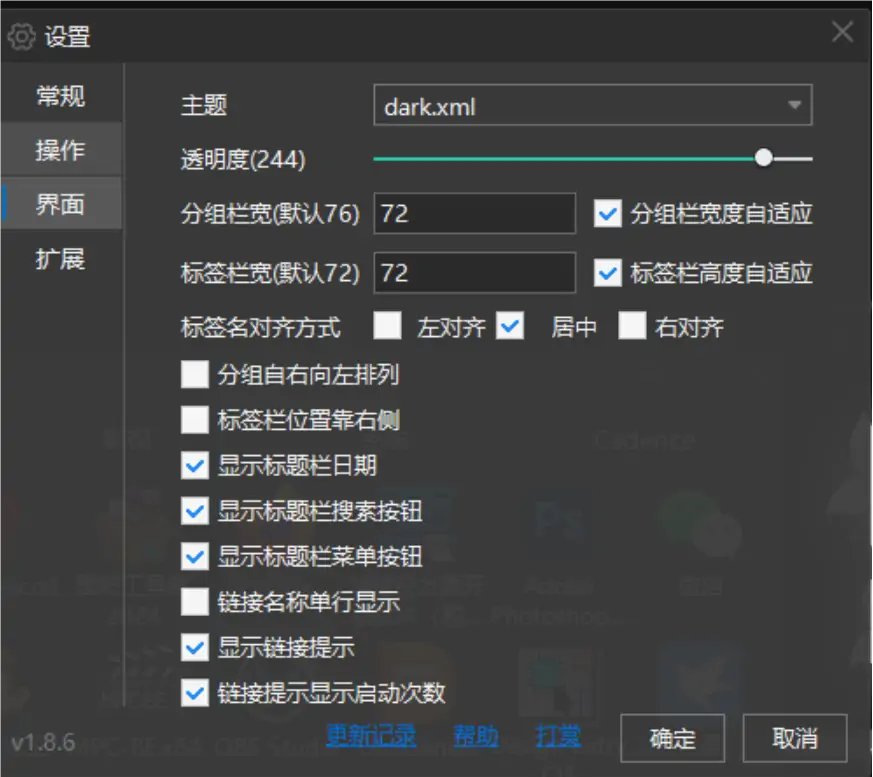The image size is (873, 777).
Task: Check the 右对齐 alignment option
Action: [x=632, y=326]
